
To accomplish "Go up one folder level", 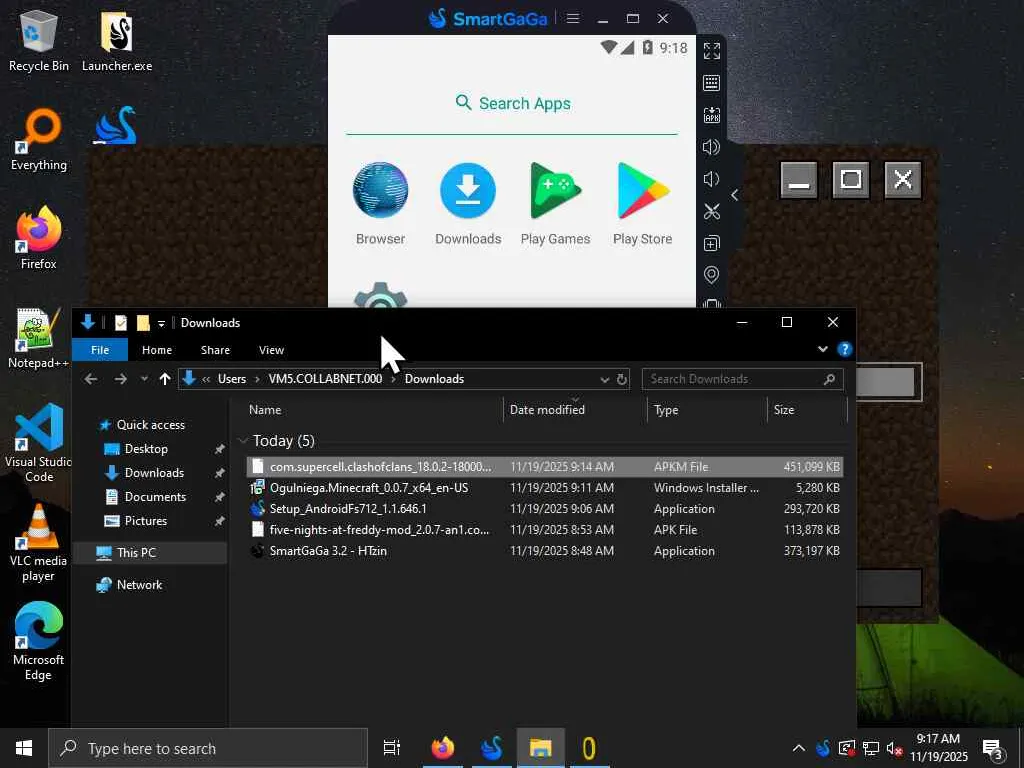I will coord(165,379).
